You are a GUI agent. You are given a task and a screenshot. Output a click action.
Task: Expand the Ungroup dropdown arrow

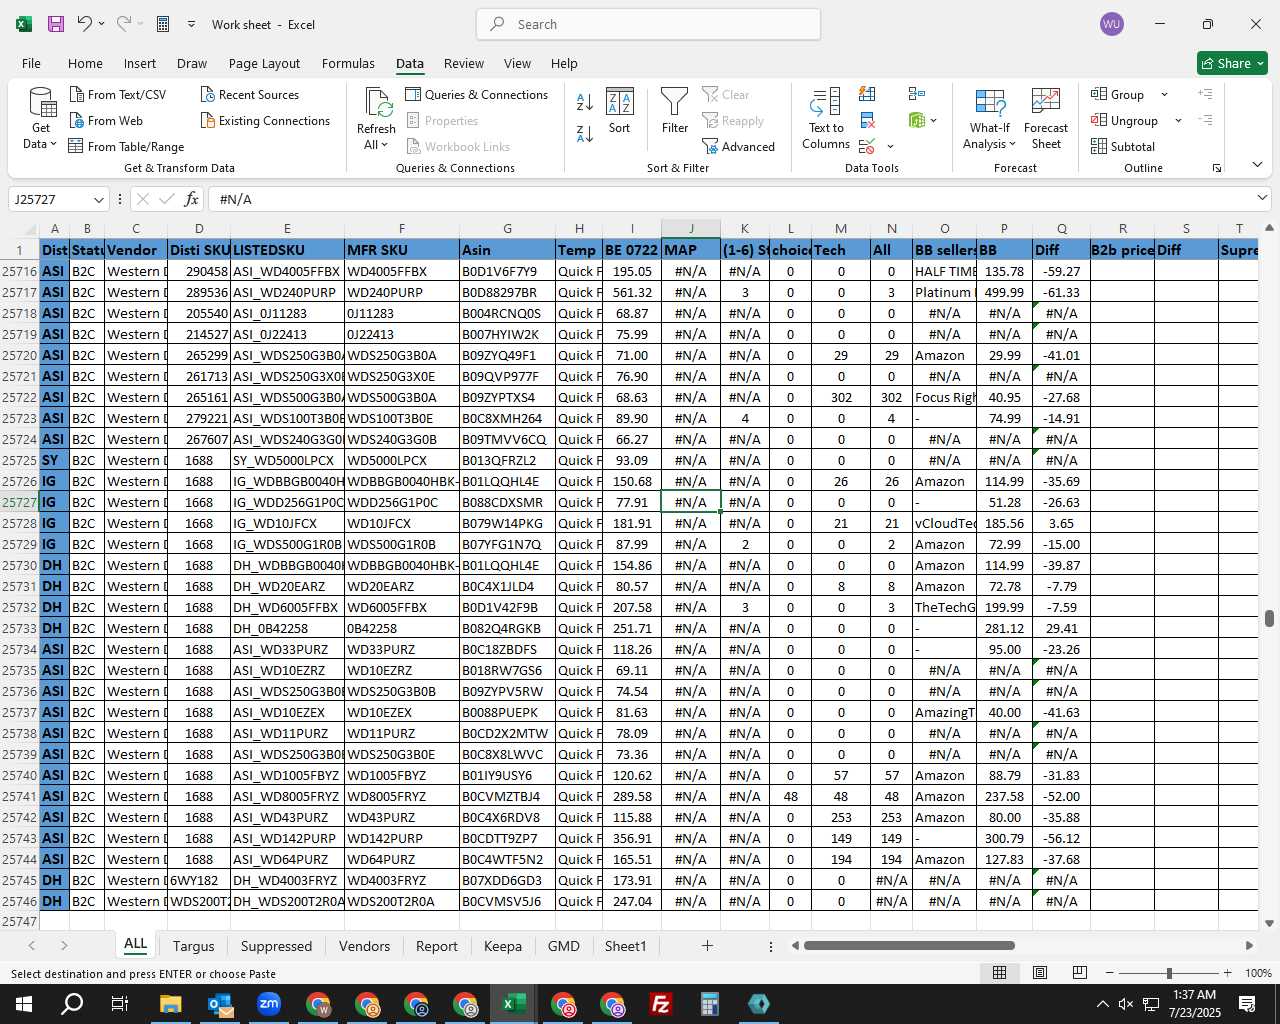(x=1178, y=120)
